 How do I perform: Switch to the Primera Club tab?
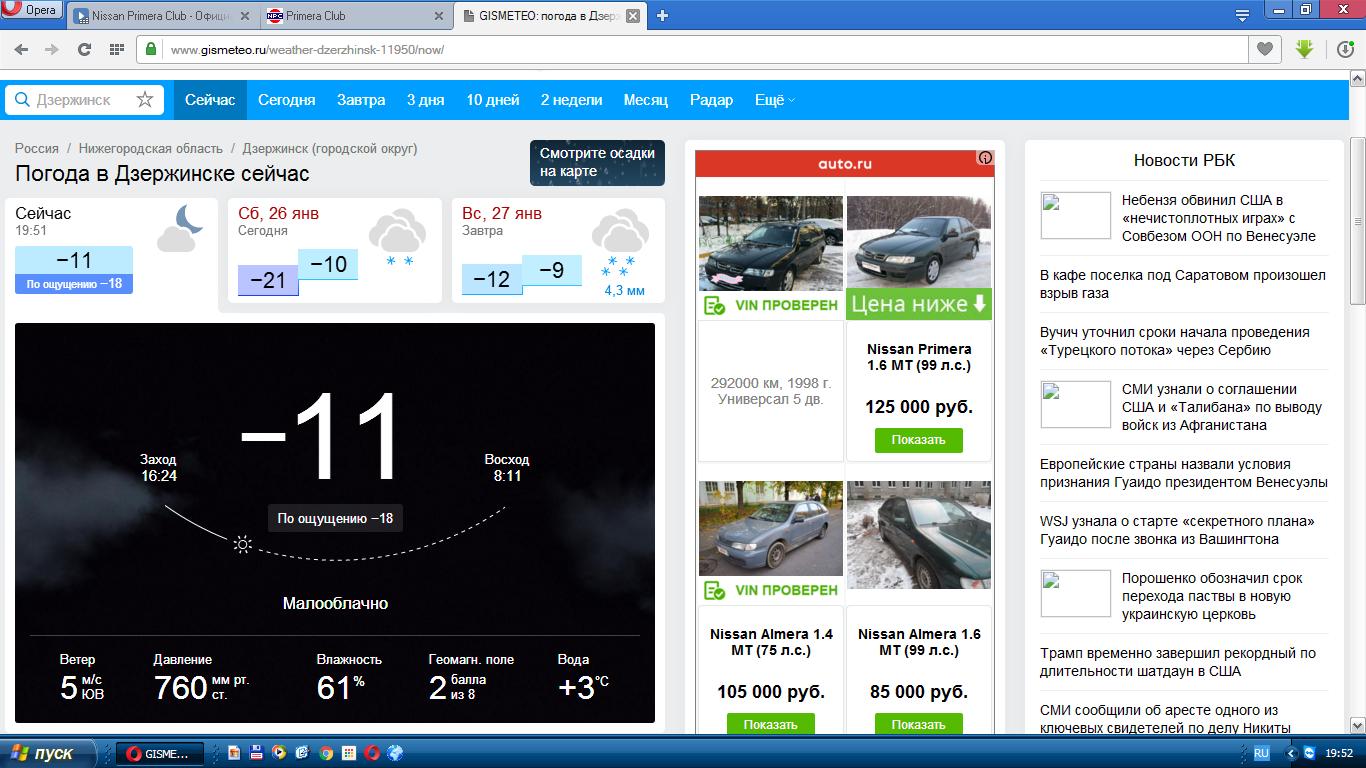355,16
